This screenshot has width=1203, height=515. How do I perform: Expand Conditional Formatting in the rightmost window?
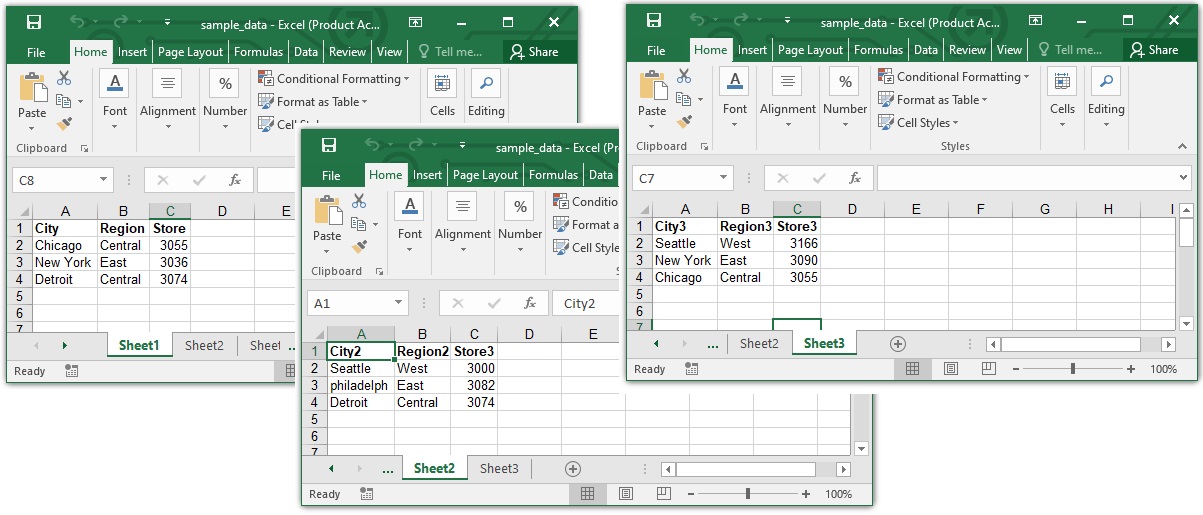[x=957, y=77]
